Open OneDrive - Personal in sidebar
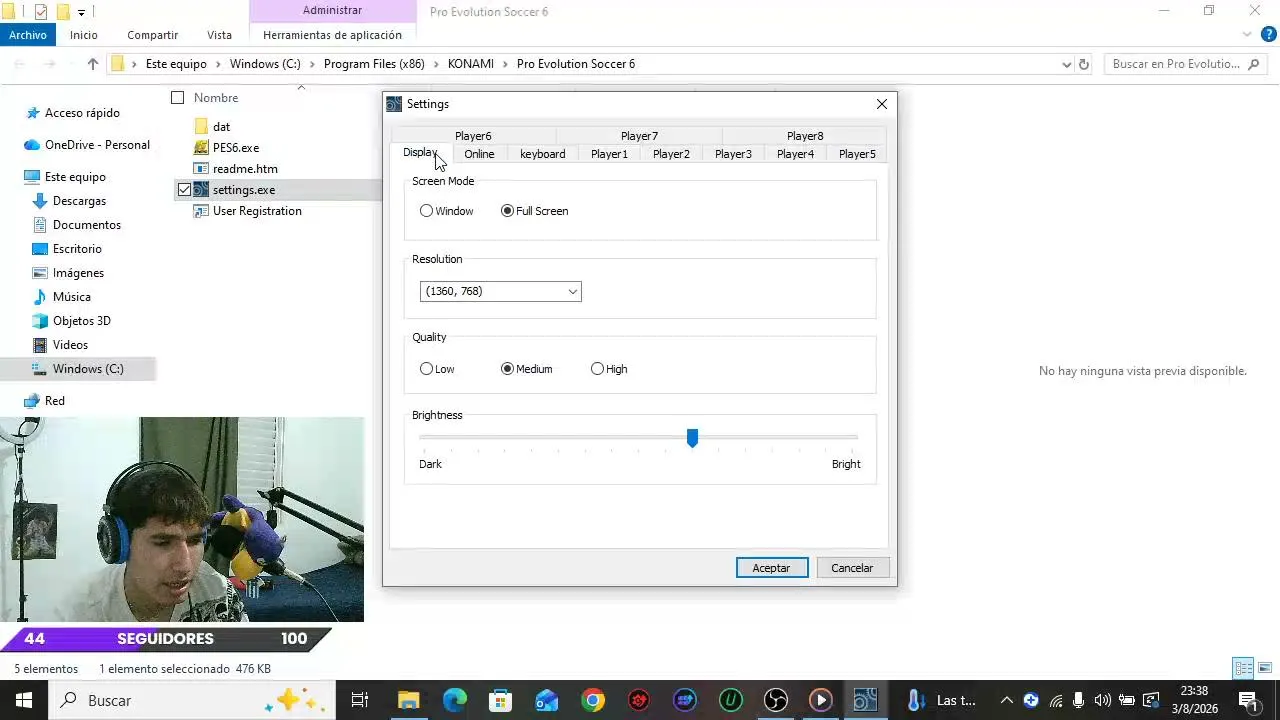This screenshot has width=1280, height=720. point(97,145)
